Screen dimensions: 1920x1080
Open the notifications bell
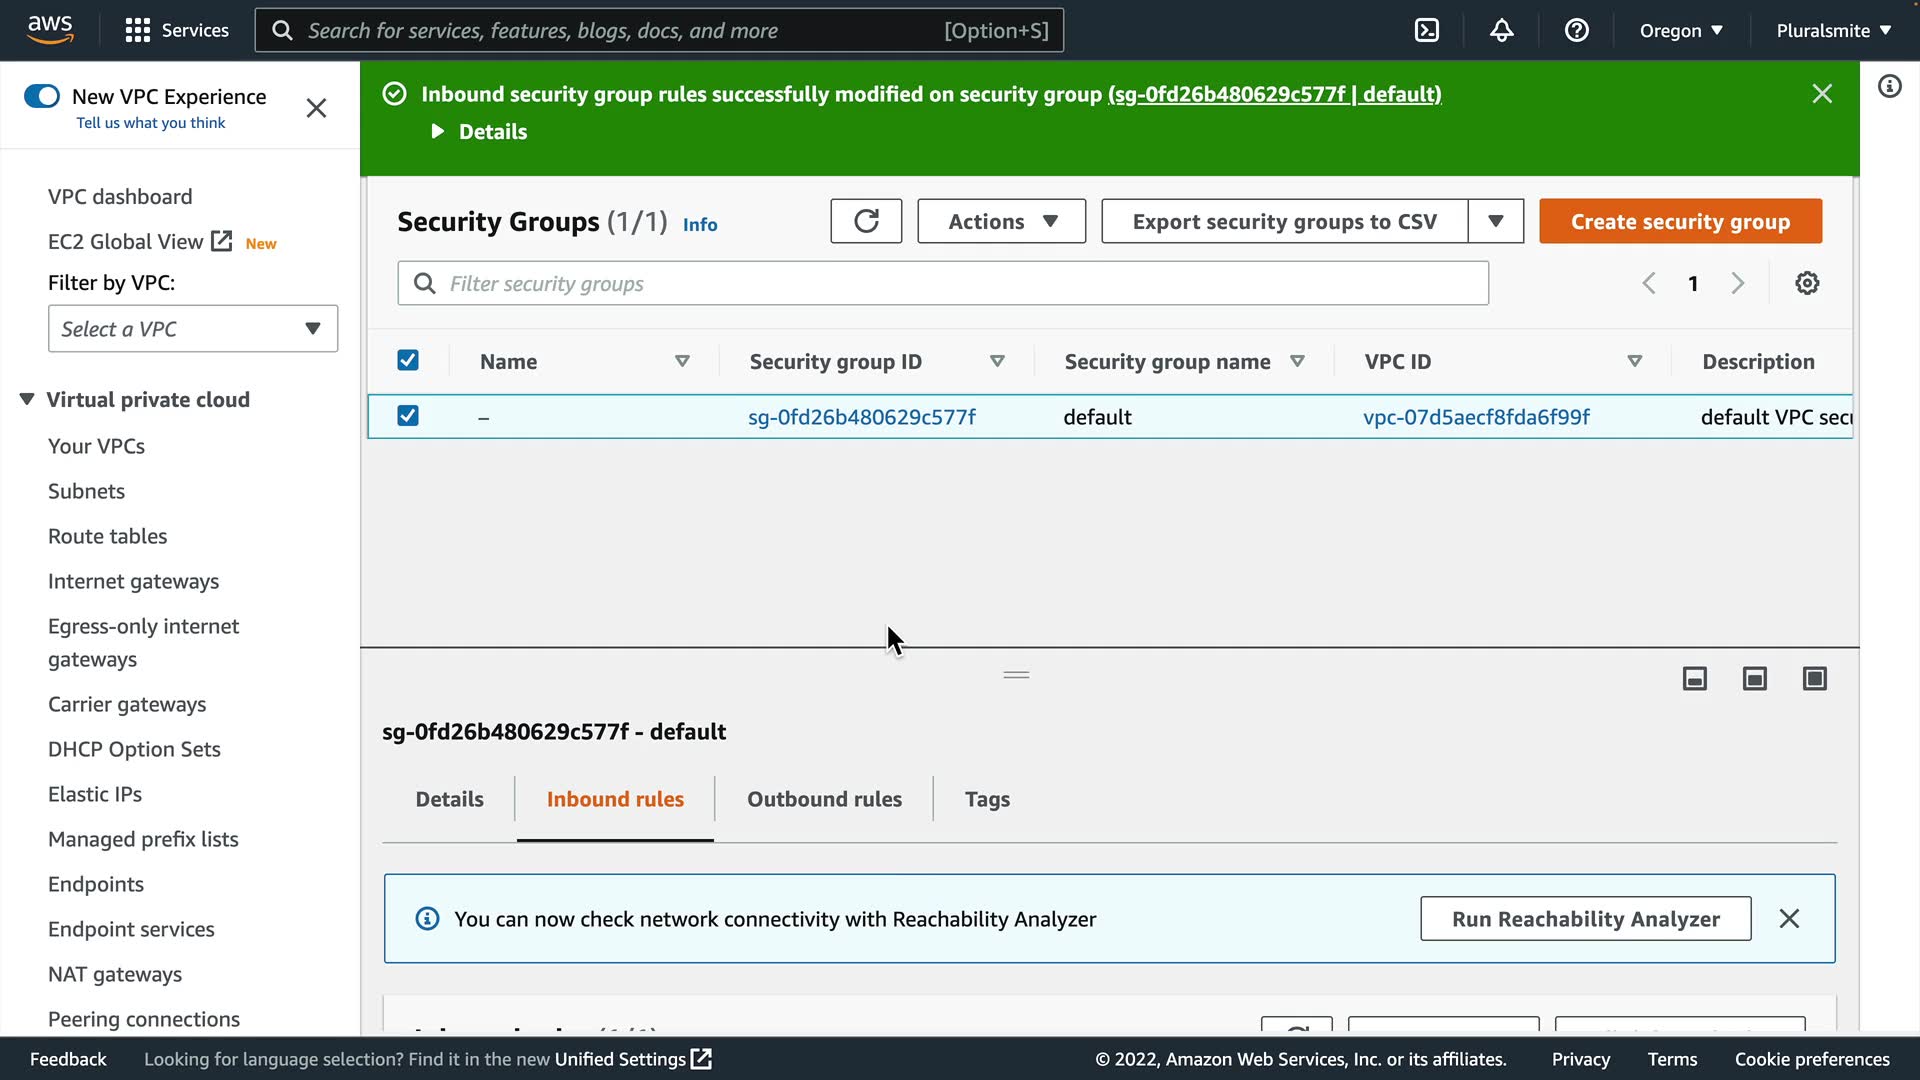(x=1501, y=30)
